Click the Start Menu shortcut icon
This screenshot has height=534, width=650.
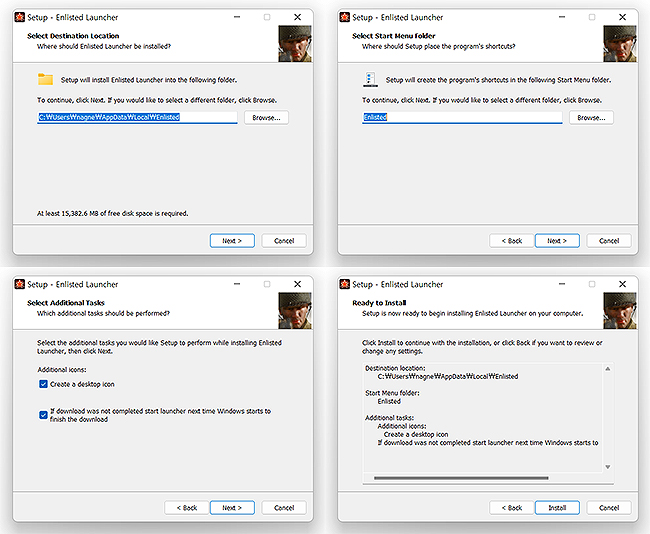(x=370, y=79)
